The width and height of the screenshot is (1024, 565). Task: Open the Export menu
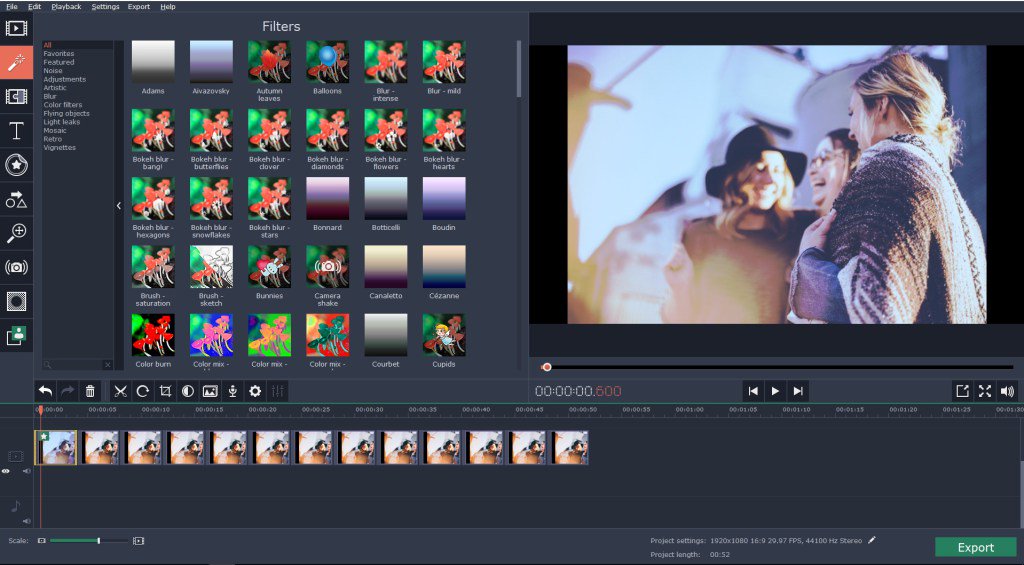point(139,6)
